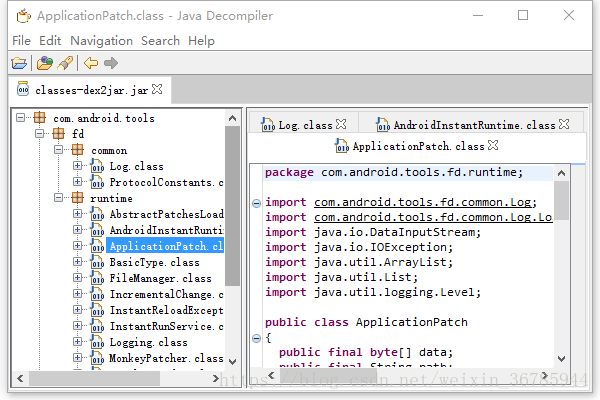Viewport: 600px width, 400px height.
Task: Open the Help menu
Action: pos(201,41)
